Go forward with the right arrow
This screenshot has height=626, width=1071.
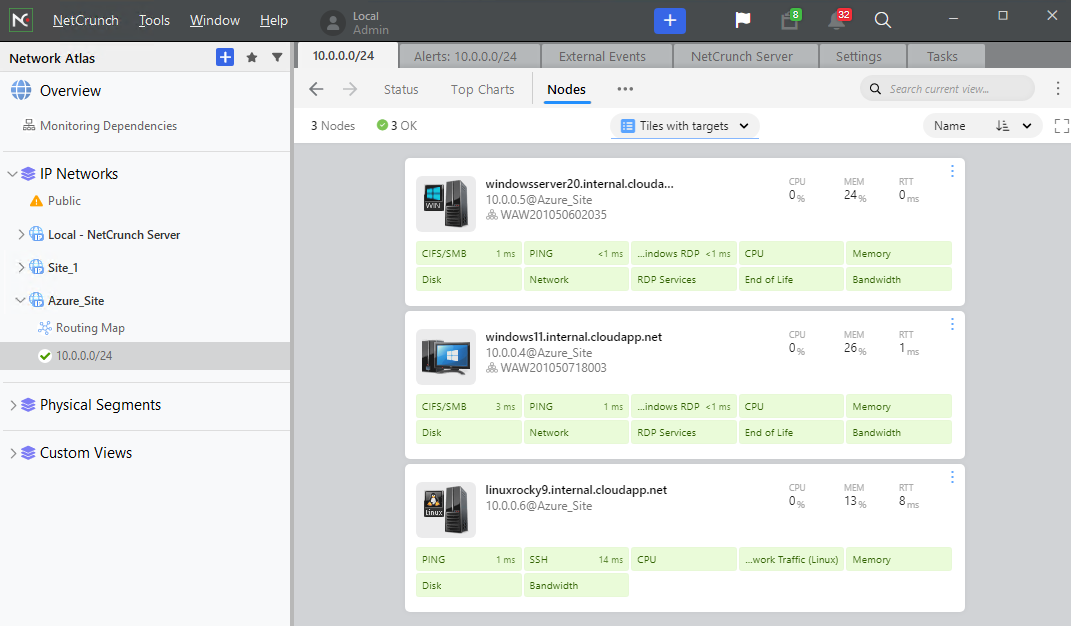click(x=350, y=89)
